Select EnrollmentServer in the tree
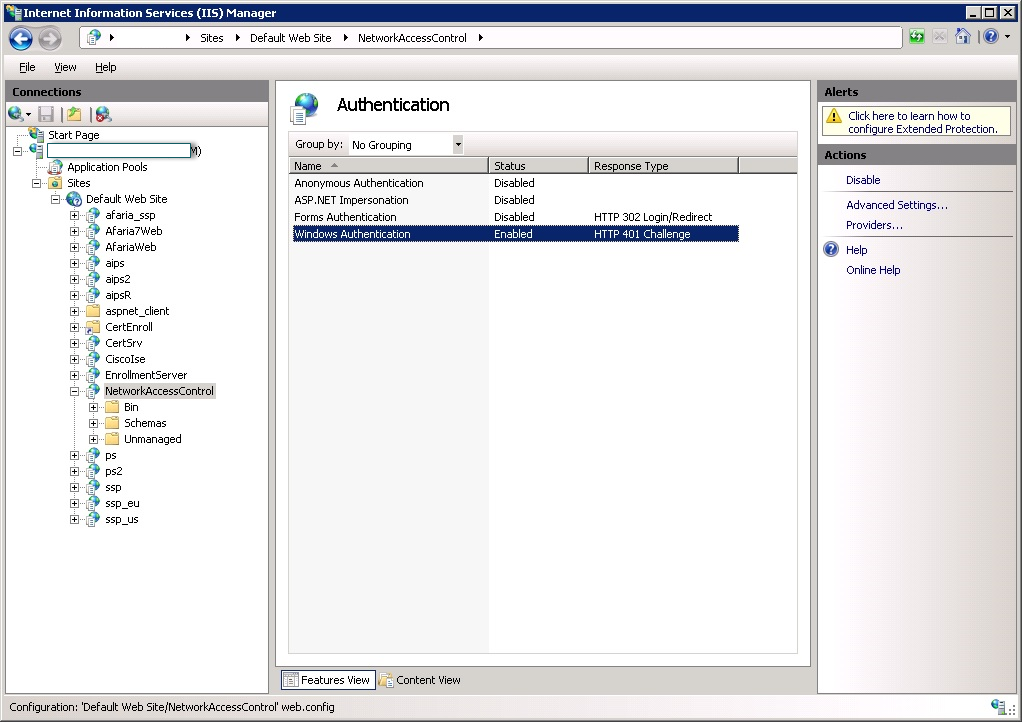The height and width of the screenshot is (722, 1022). (x=146, y=375)
